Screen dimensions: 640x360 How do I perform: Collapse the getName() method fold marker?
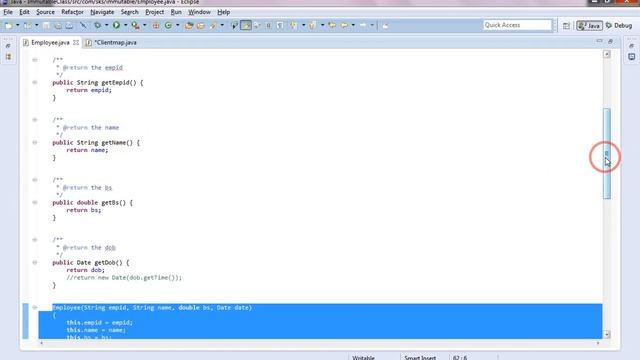tap(35, 142)
